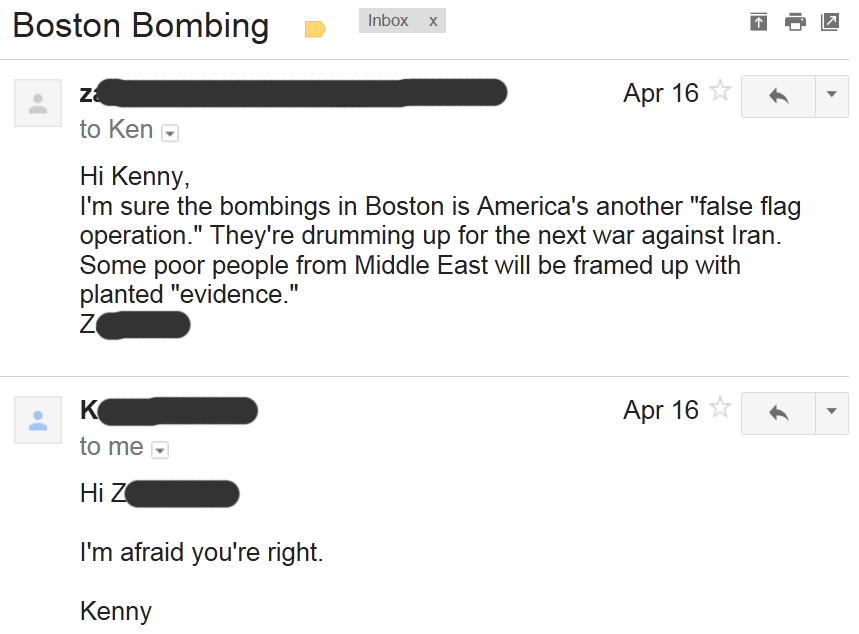Click the first sender's avatar picture
This screenshot has height=634, width=859.
pyautogui.click(x=38, y=103)
